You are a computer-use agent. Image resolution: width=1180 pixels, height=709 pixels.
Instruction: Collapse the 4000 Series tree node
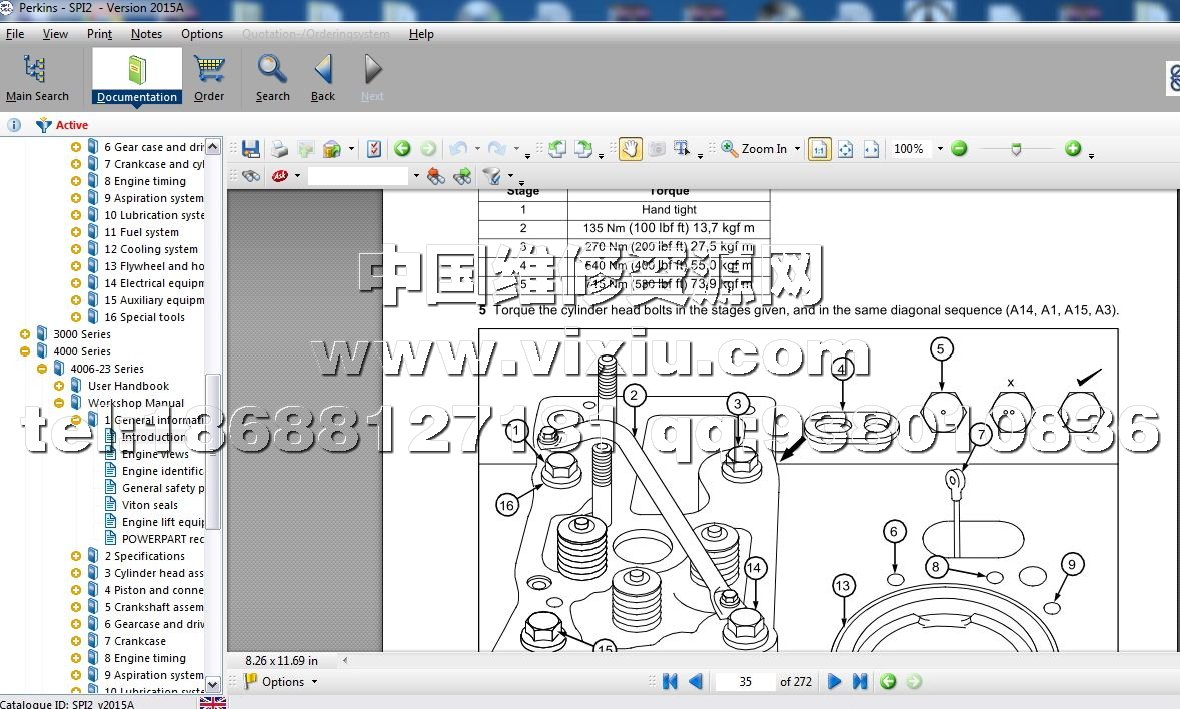click(25, 351)
